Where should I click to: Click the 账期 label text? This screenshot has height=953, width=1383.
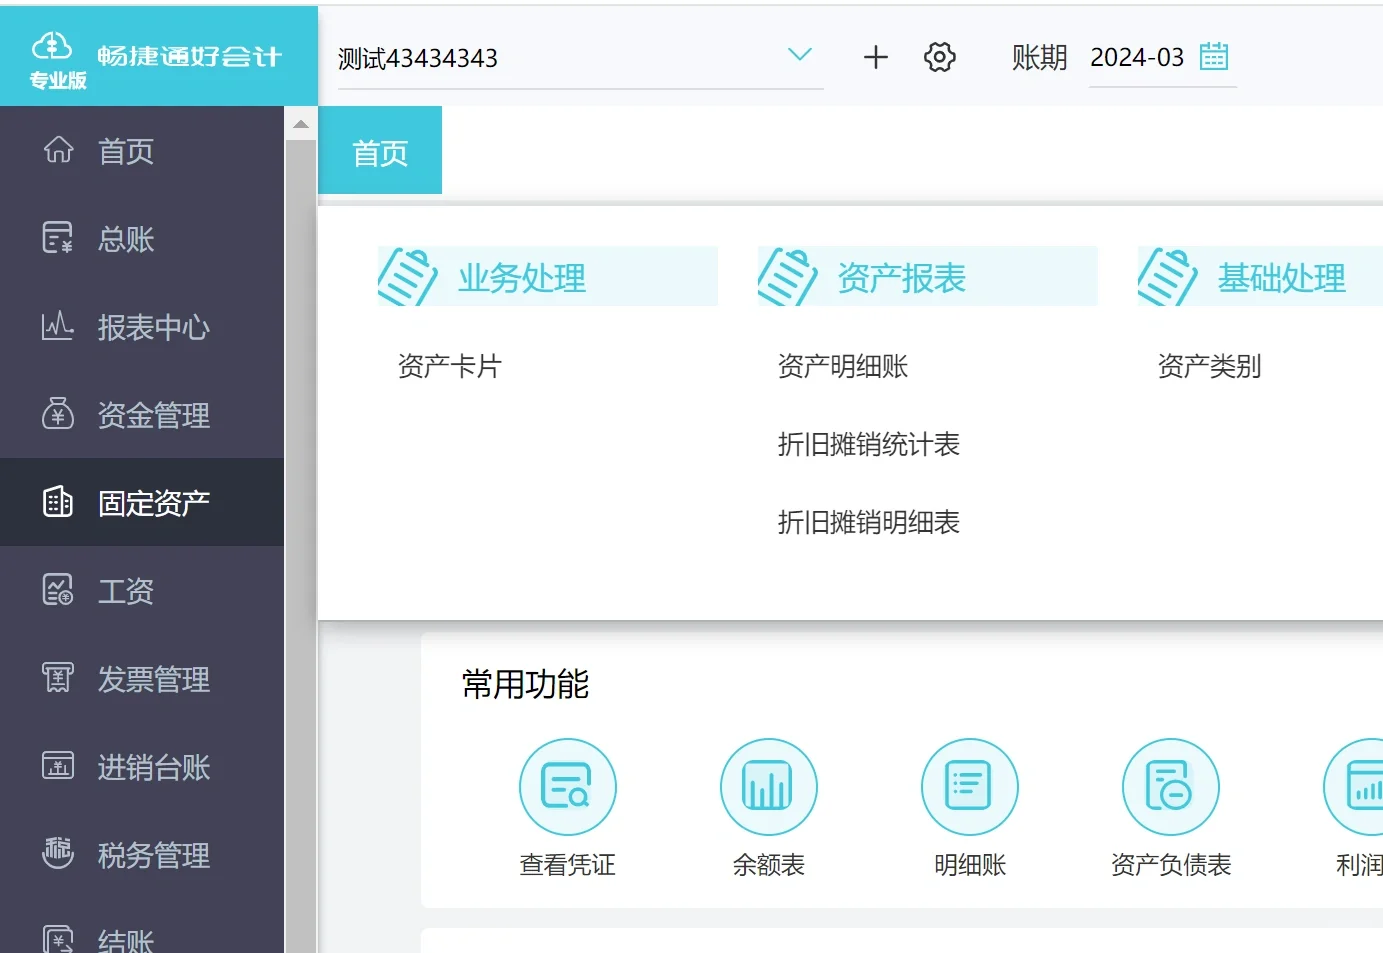[1040, 58]
